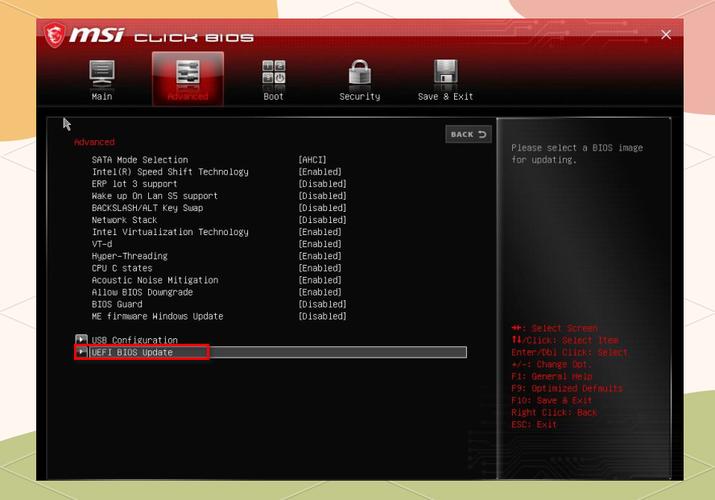
Task: Open the USB Configuration submenu entry
Action: [x=135, y=340]
